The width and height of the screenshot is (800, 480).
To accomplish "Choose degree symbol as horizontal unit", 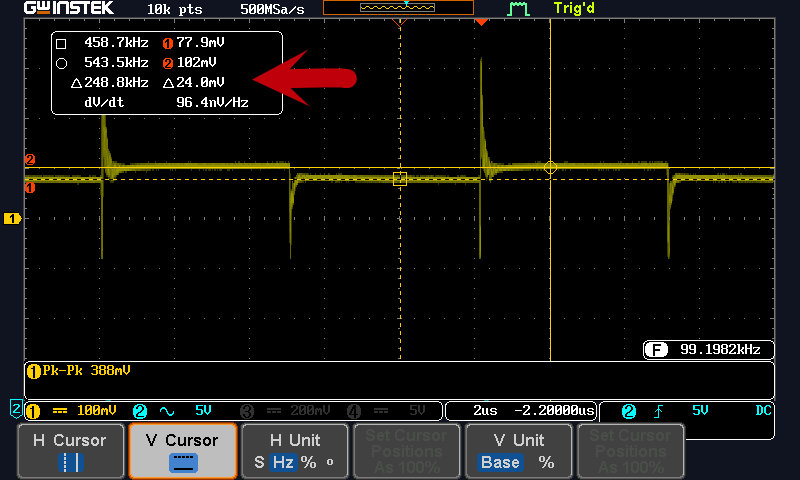I will click(330, 462).
